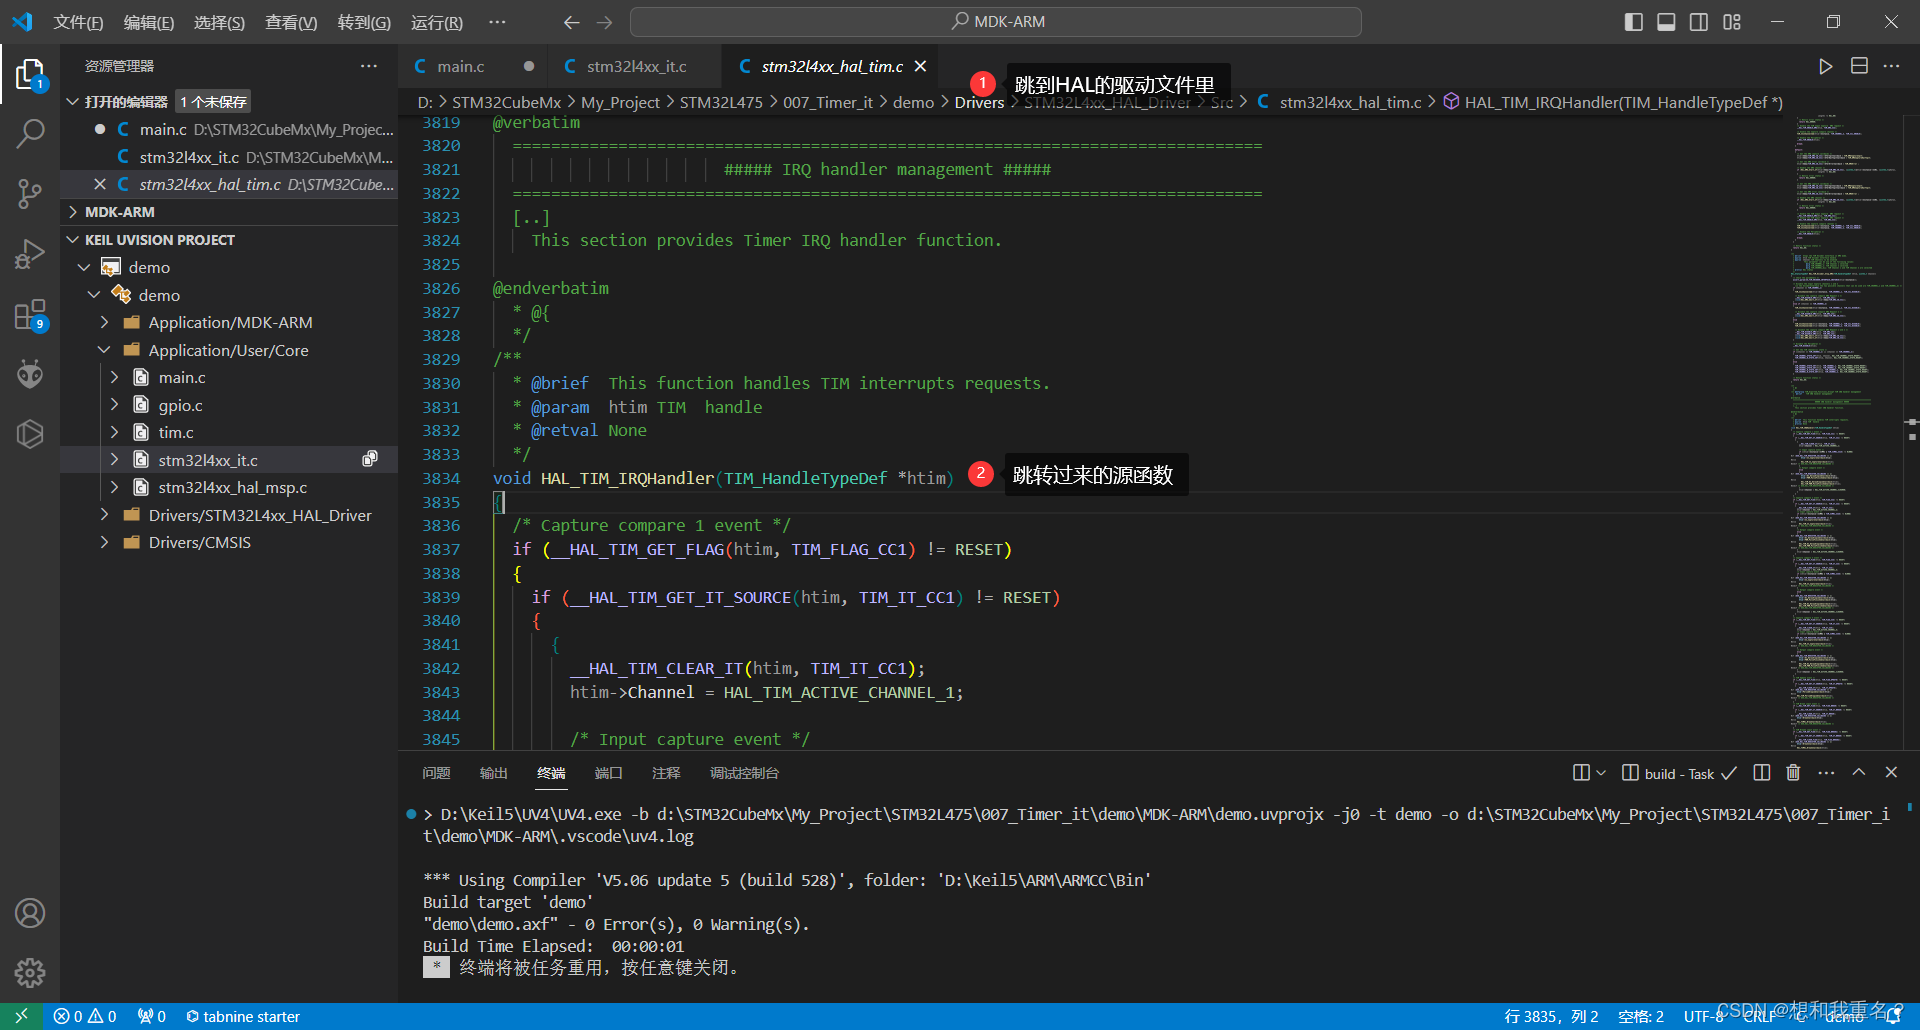Open the Run menu
The image size is (1920, 1030).
(437, 22)
